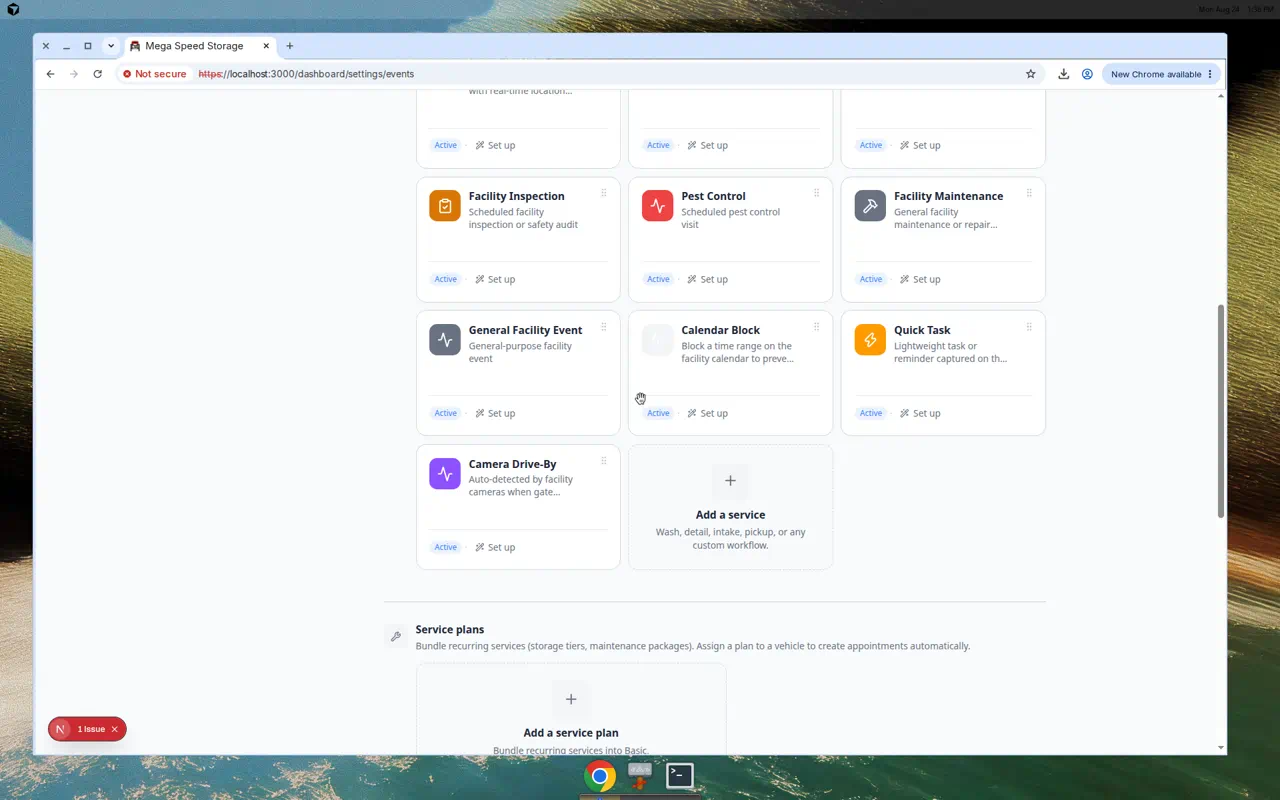Click the Camera Drive-By title
Image resolution: width=1280 pixels, height=800 pixels.
512,464
